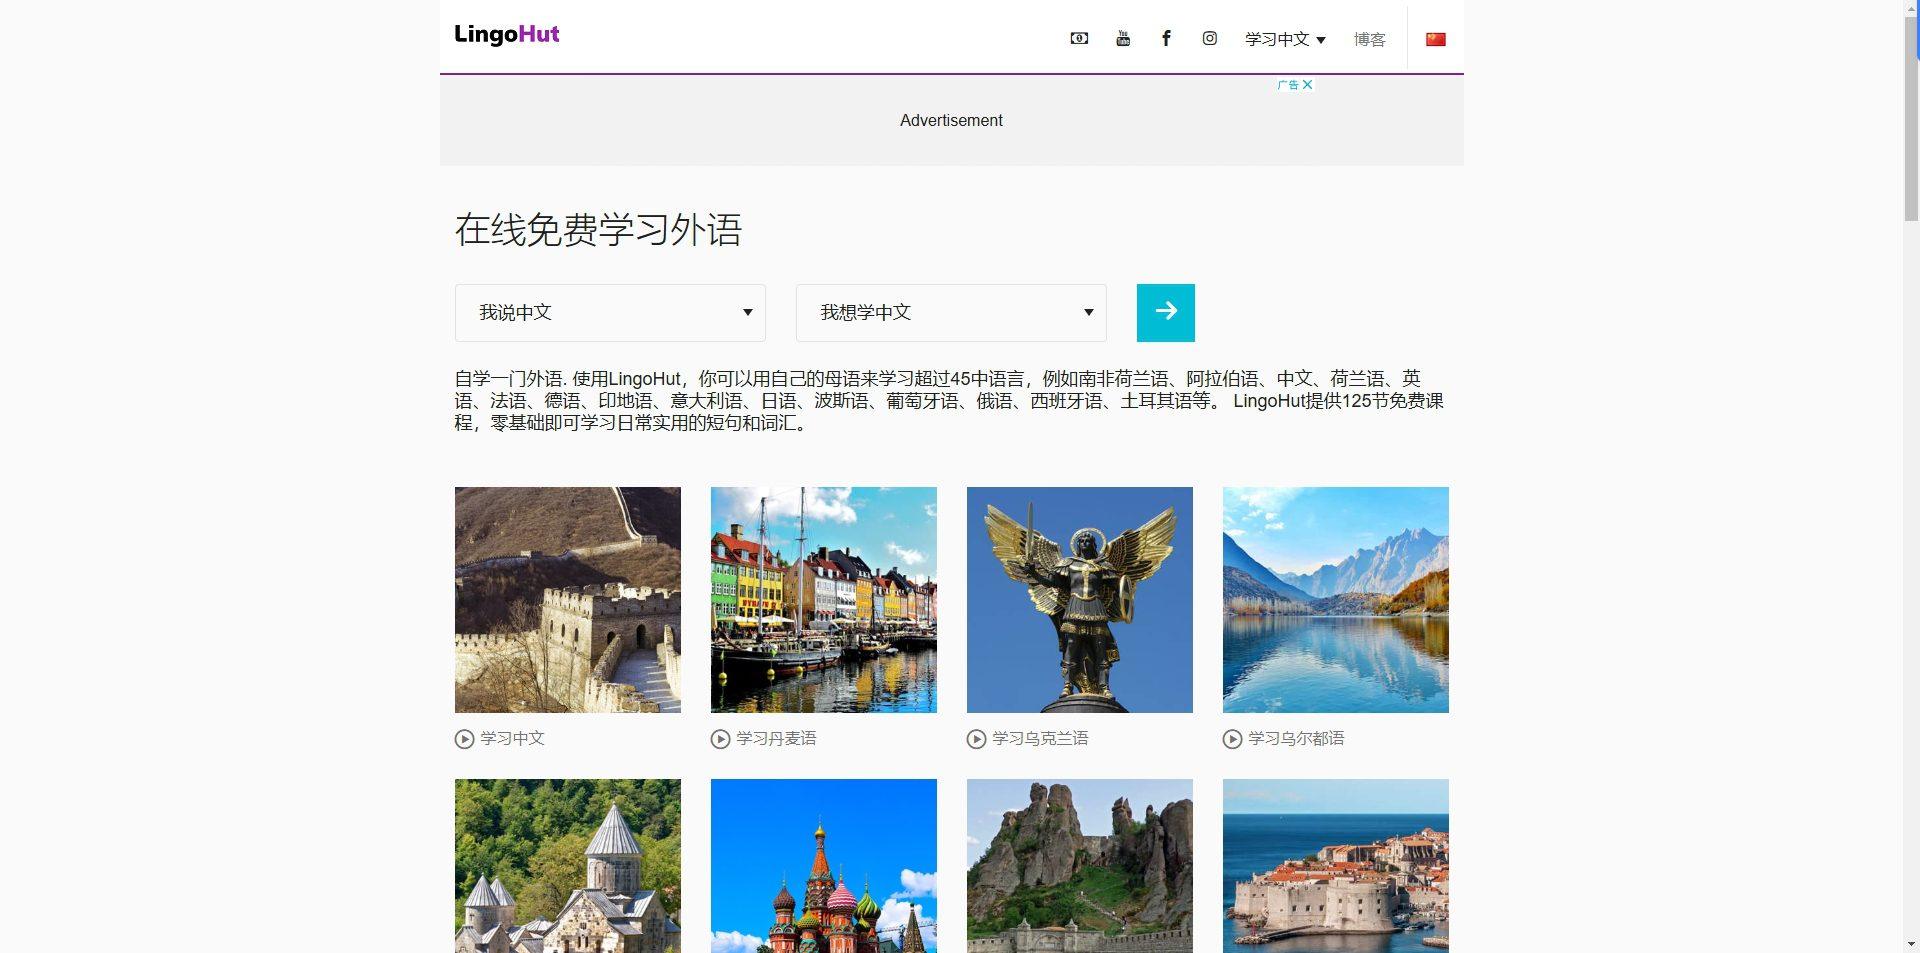Close the advertisement with X icon
1920x953 pixels.
(1307, 85)
